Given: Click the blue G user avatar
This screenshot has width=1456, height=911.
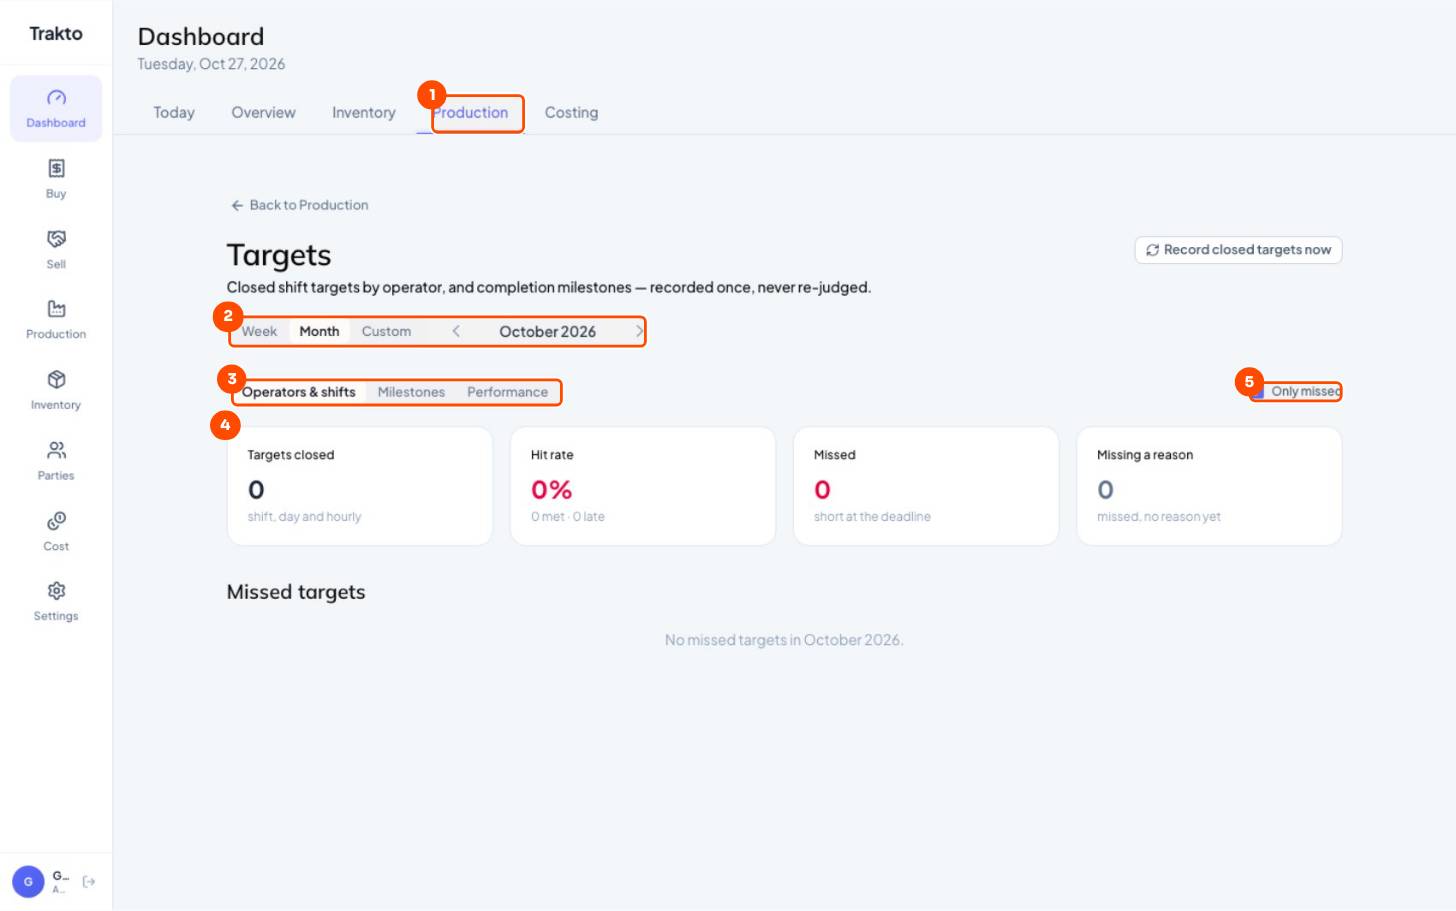Looking at the screenshot, I should coord(28,882).
